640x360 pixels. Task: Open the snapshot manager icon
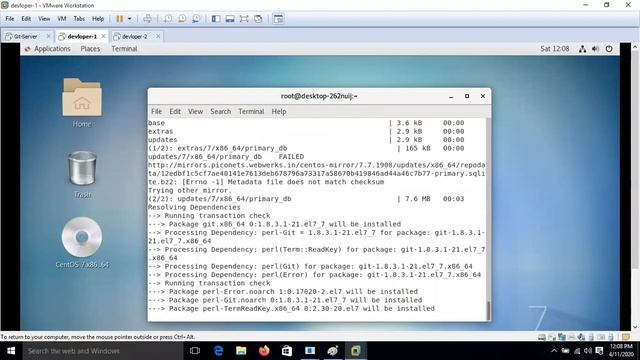(196, 19)
